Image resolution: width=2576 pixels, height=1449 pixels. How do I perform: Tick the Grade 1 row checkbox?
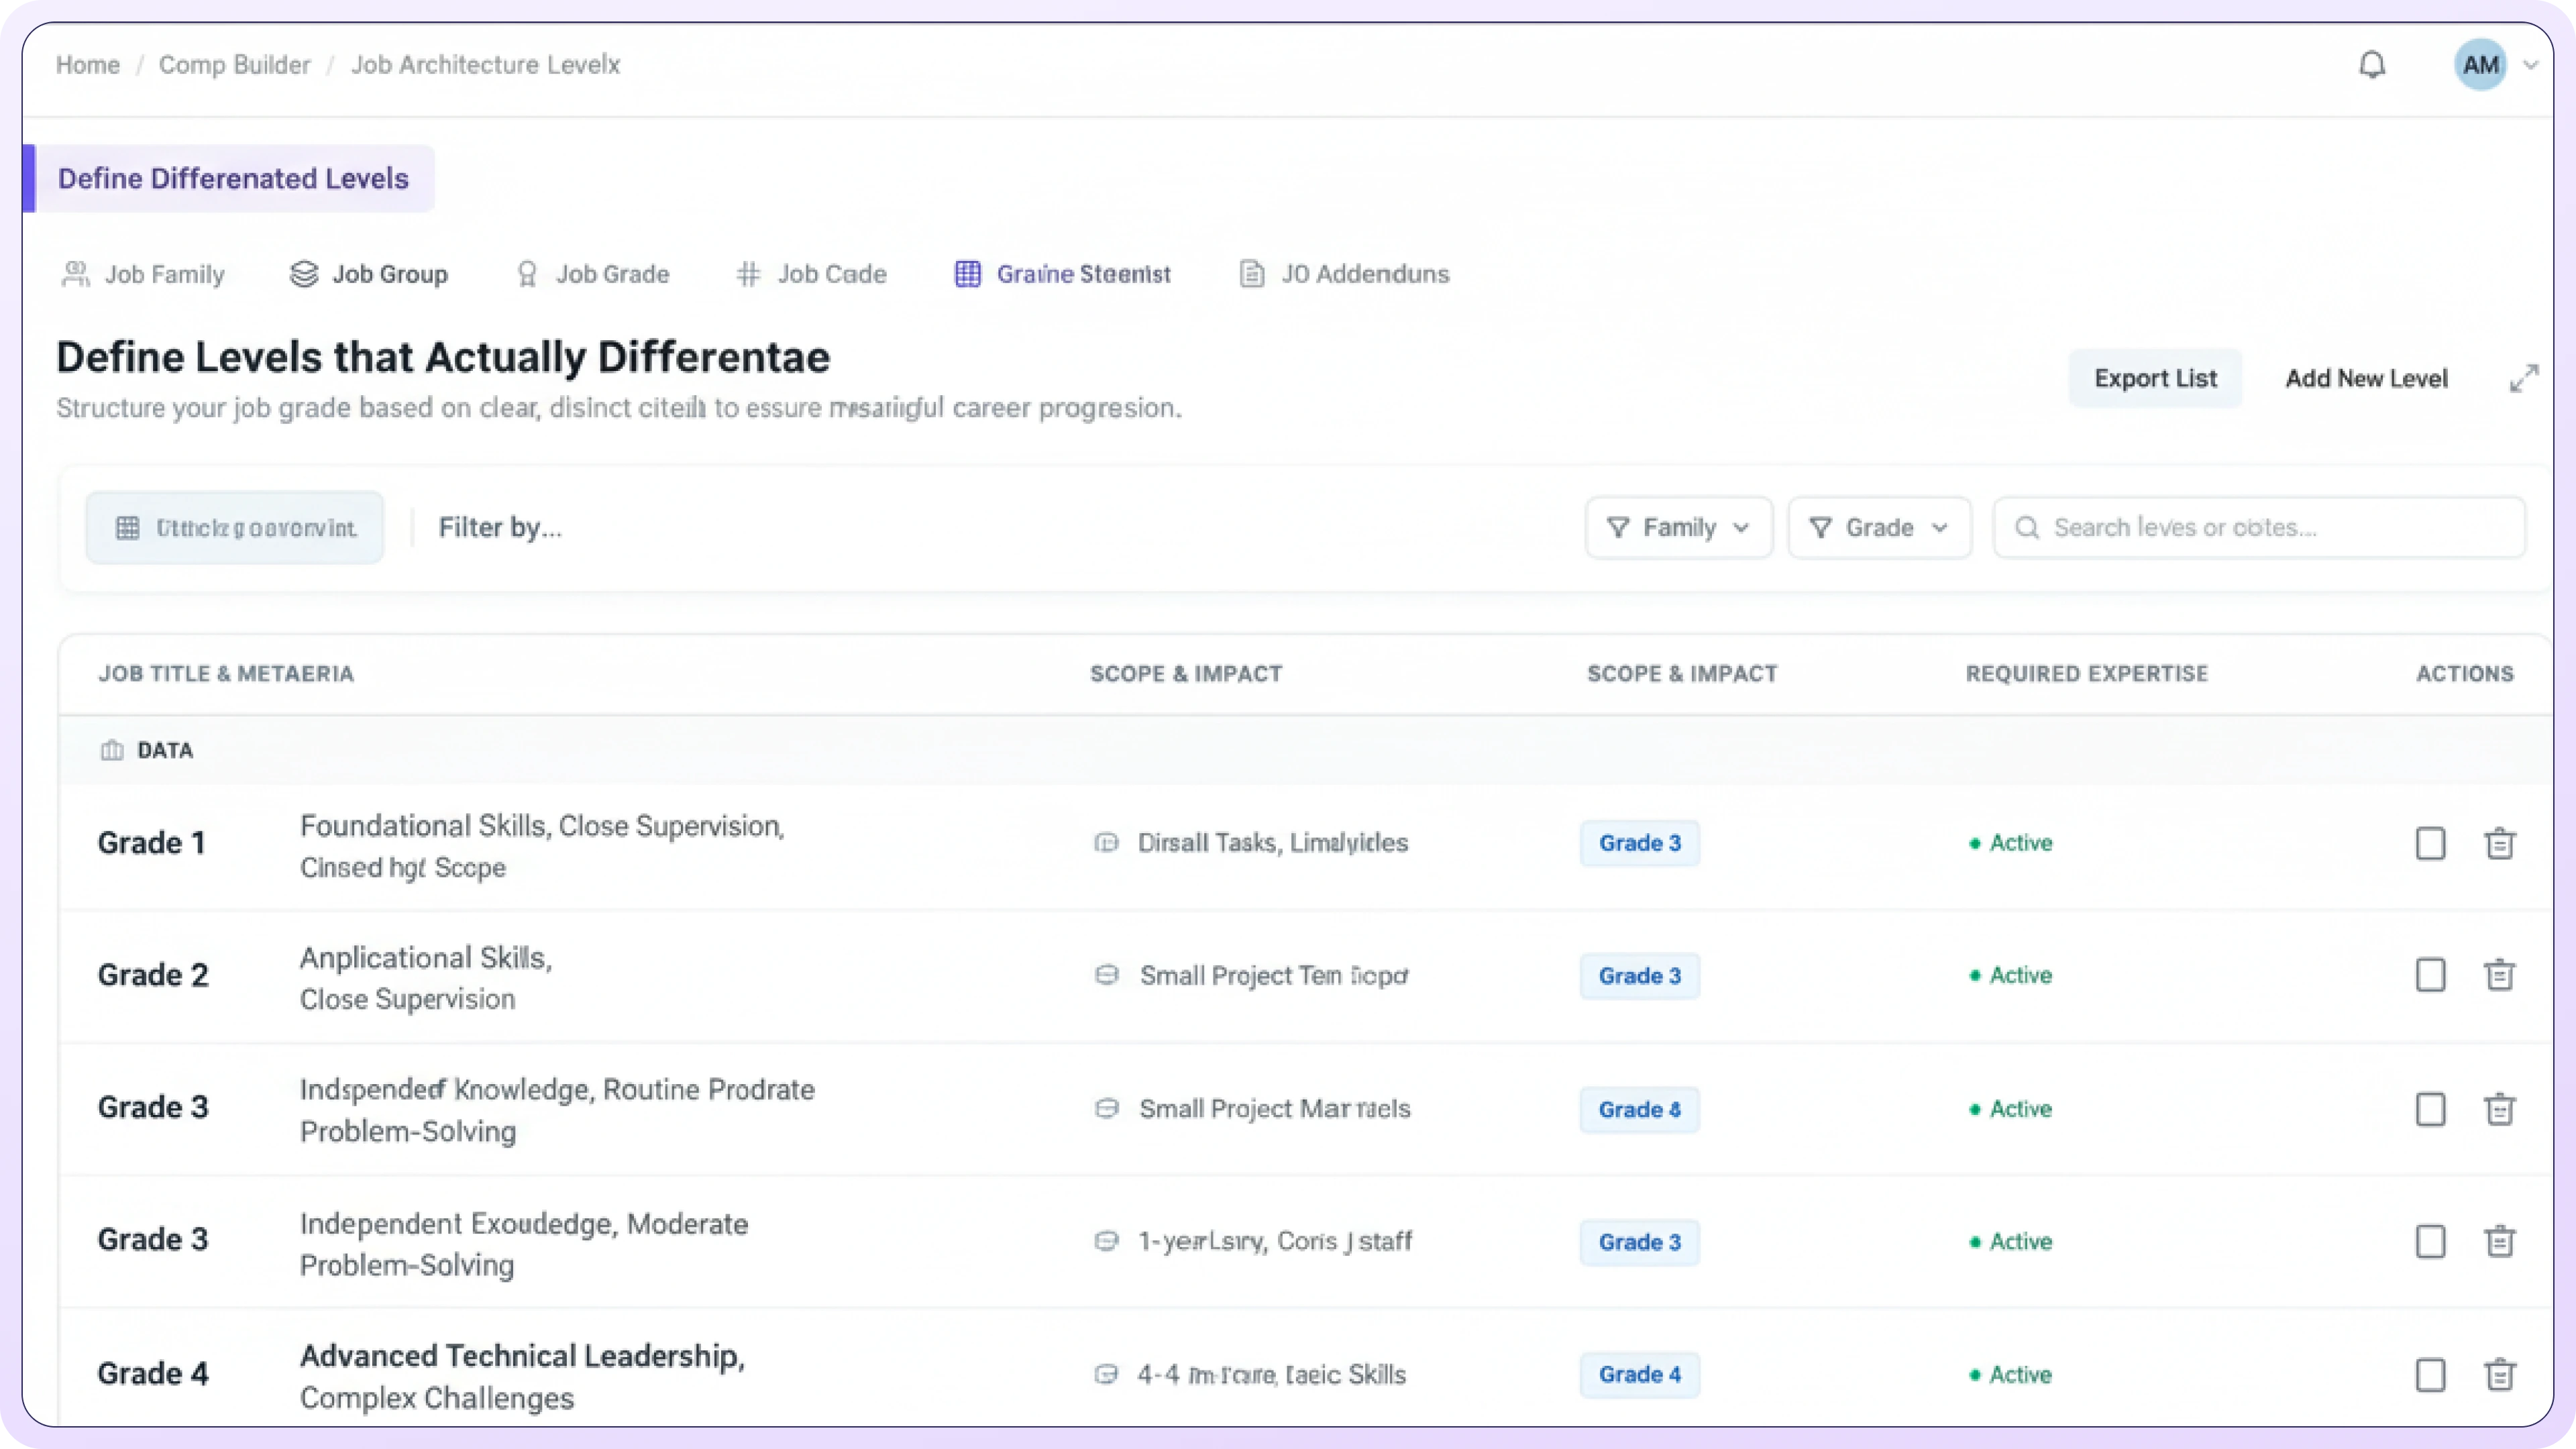(2430, 843)
